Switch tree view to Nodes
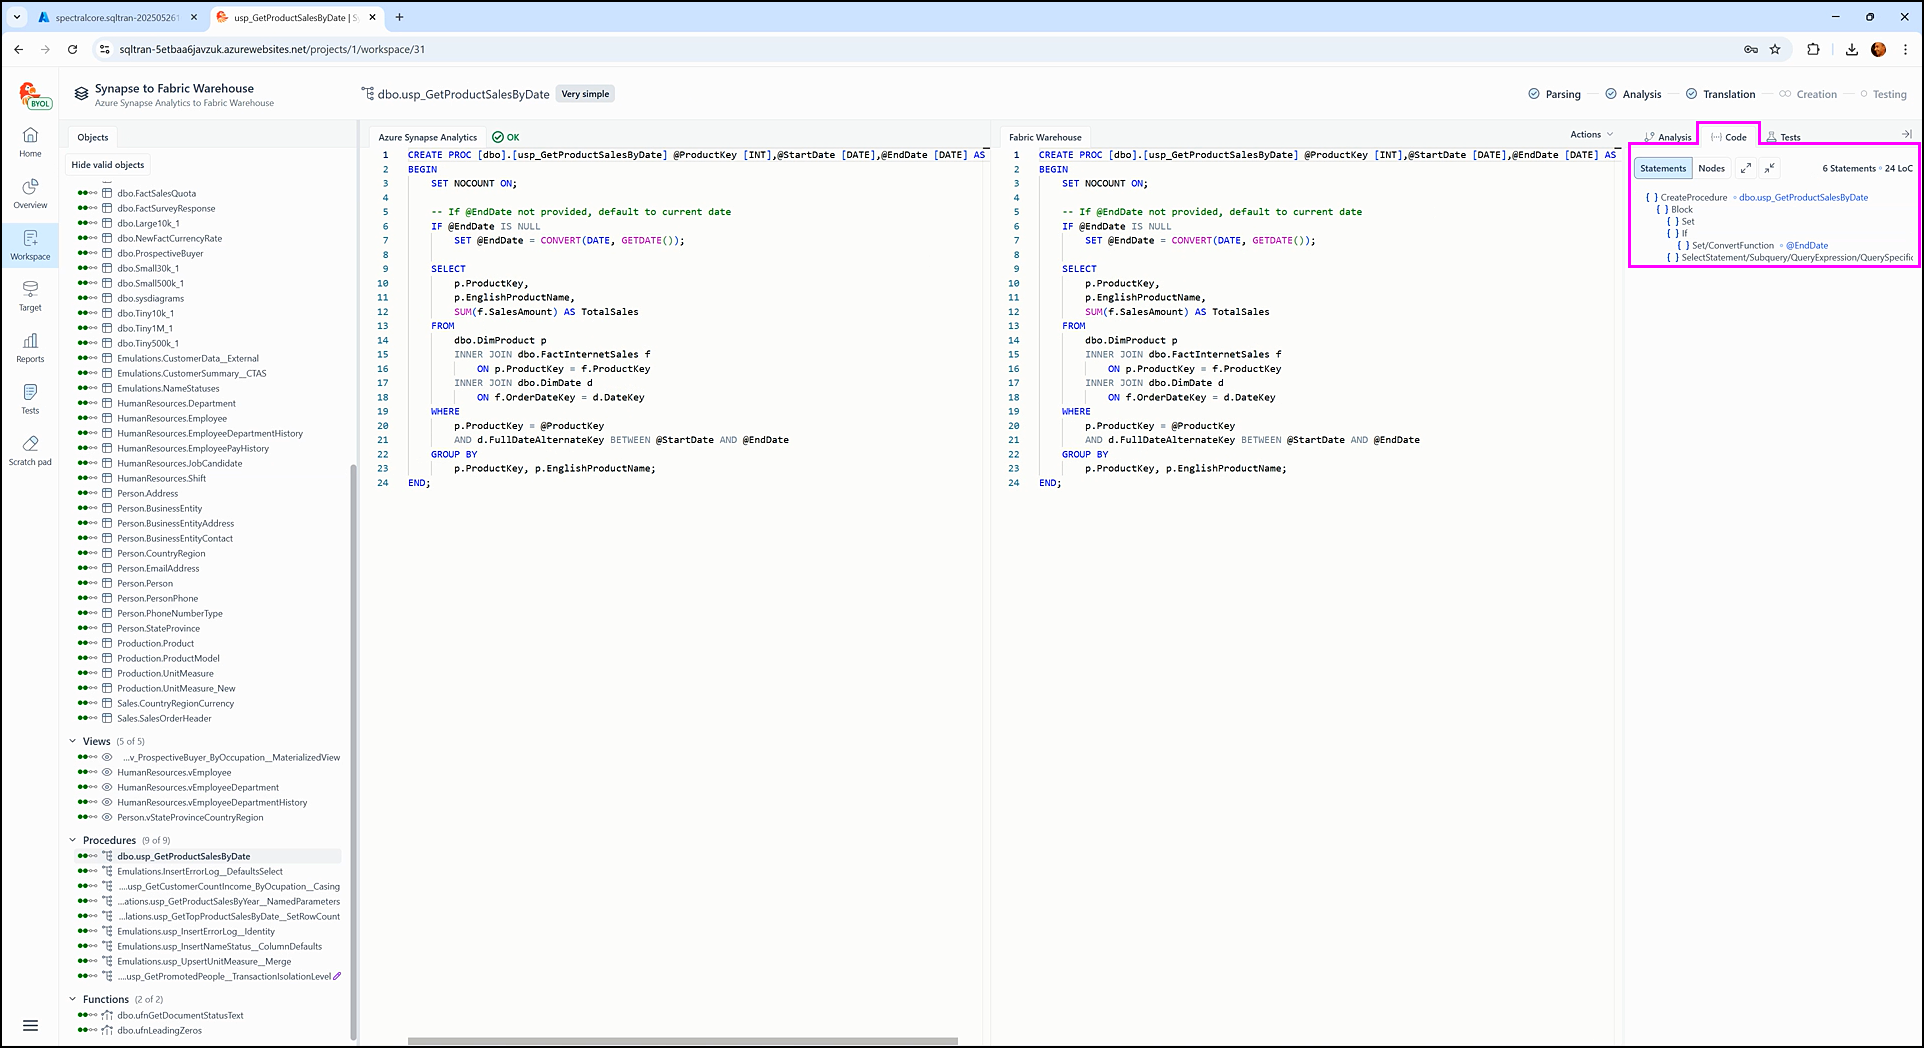The image size is (1924, 1048). pos(1711,168)
